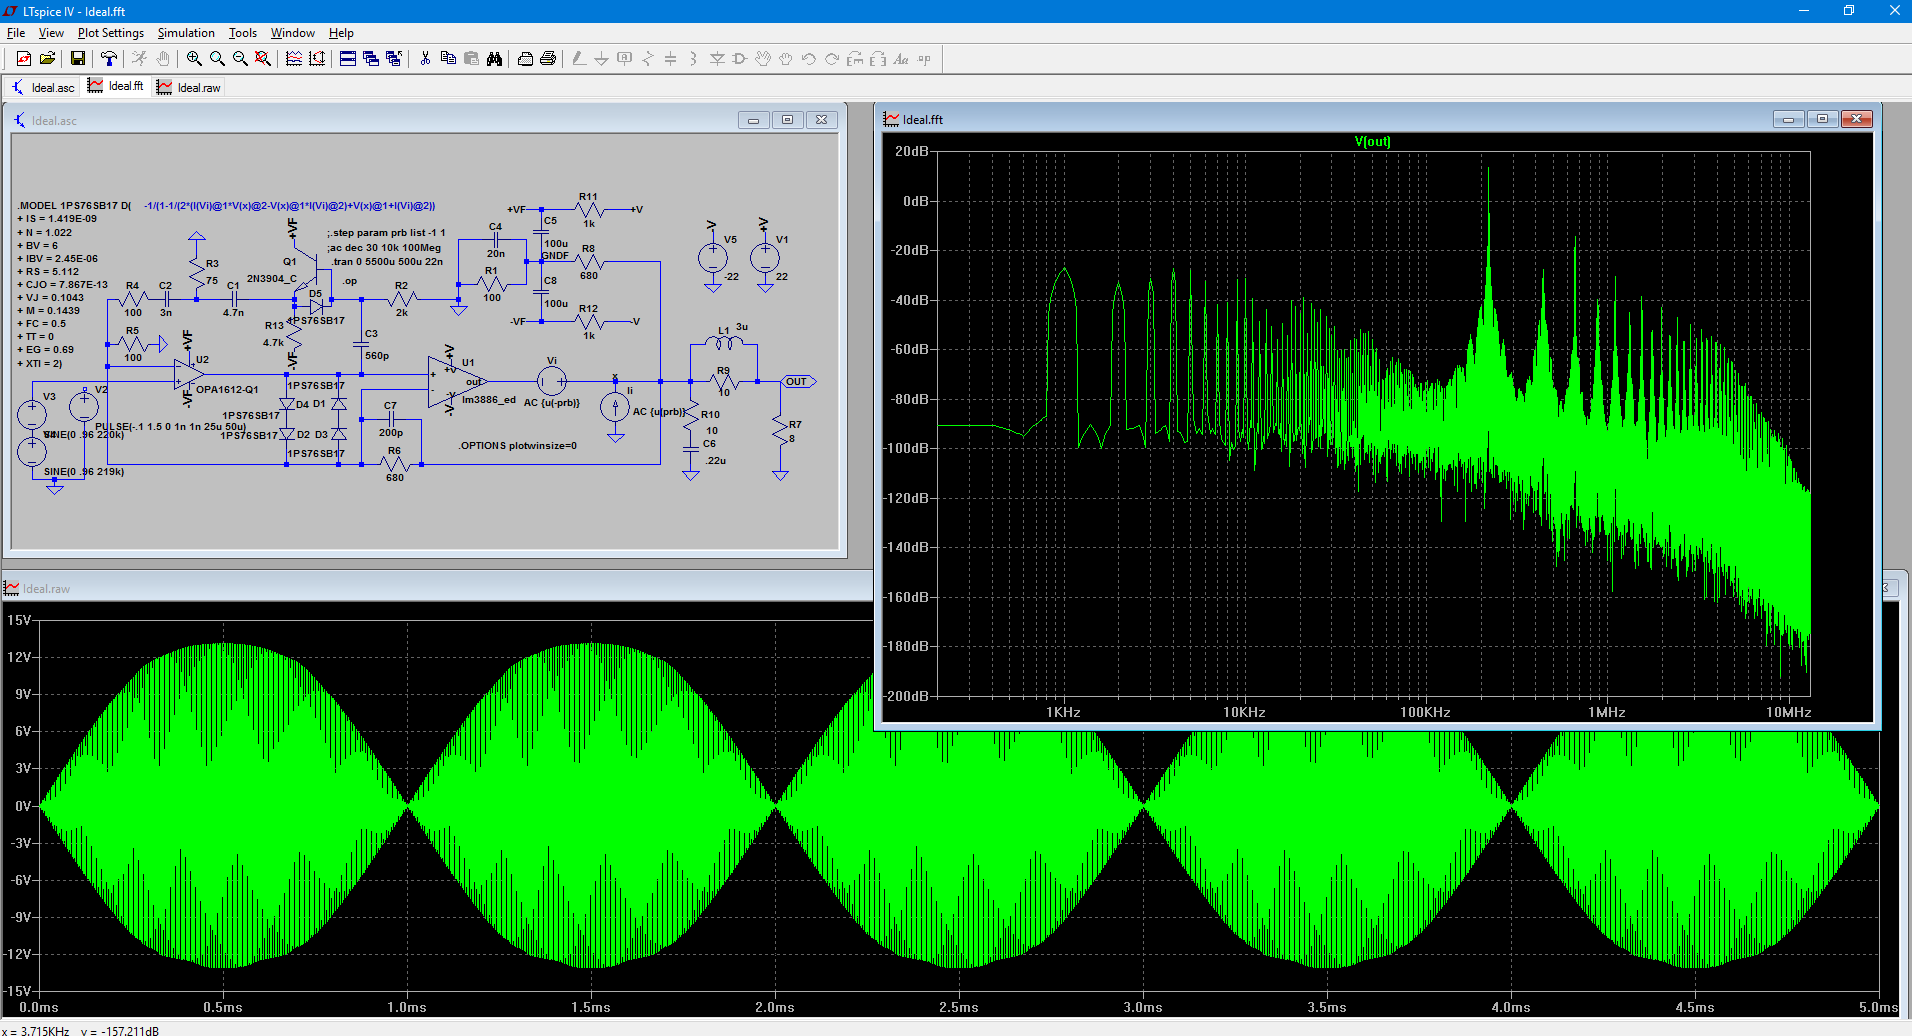Click the '.tran 0 5500u 500u 22n' directive
Viewport: 1912px width, 1036px height.
click(387, 261)
